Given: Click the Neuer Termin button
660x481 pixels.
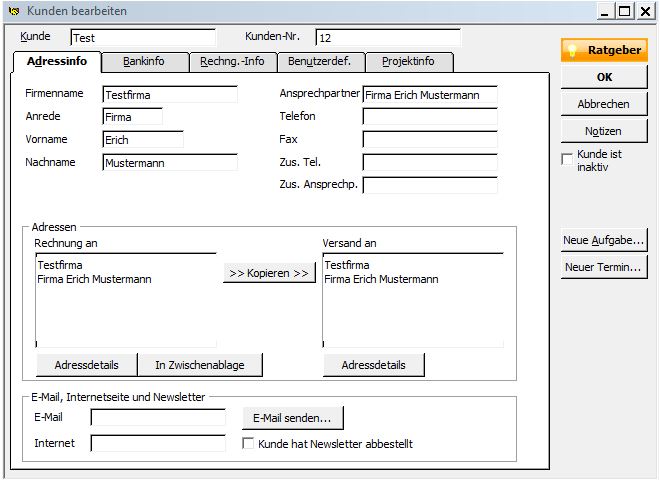Looking at the screenshot, I should pyautogui.click(x=604, y=267).
